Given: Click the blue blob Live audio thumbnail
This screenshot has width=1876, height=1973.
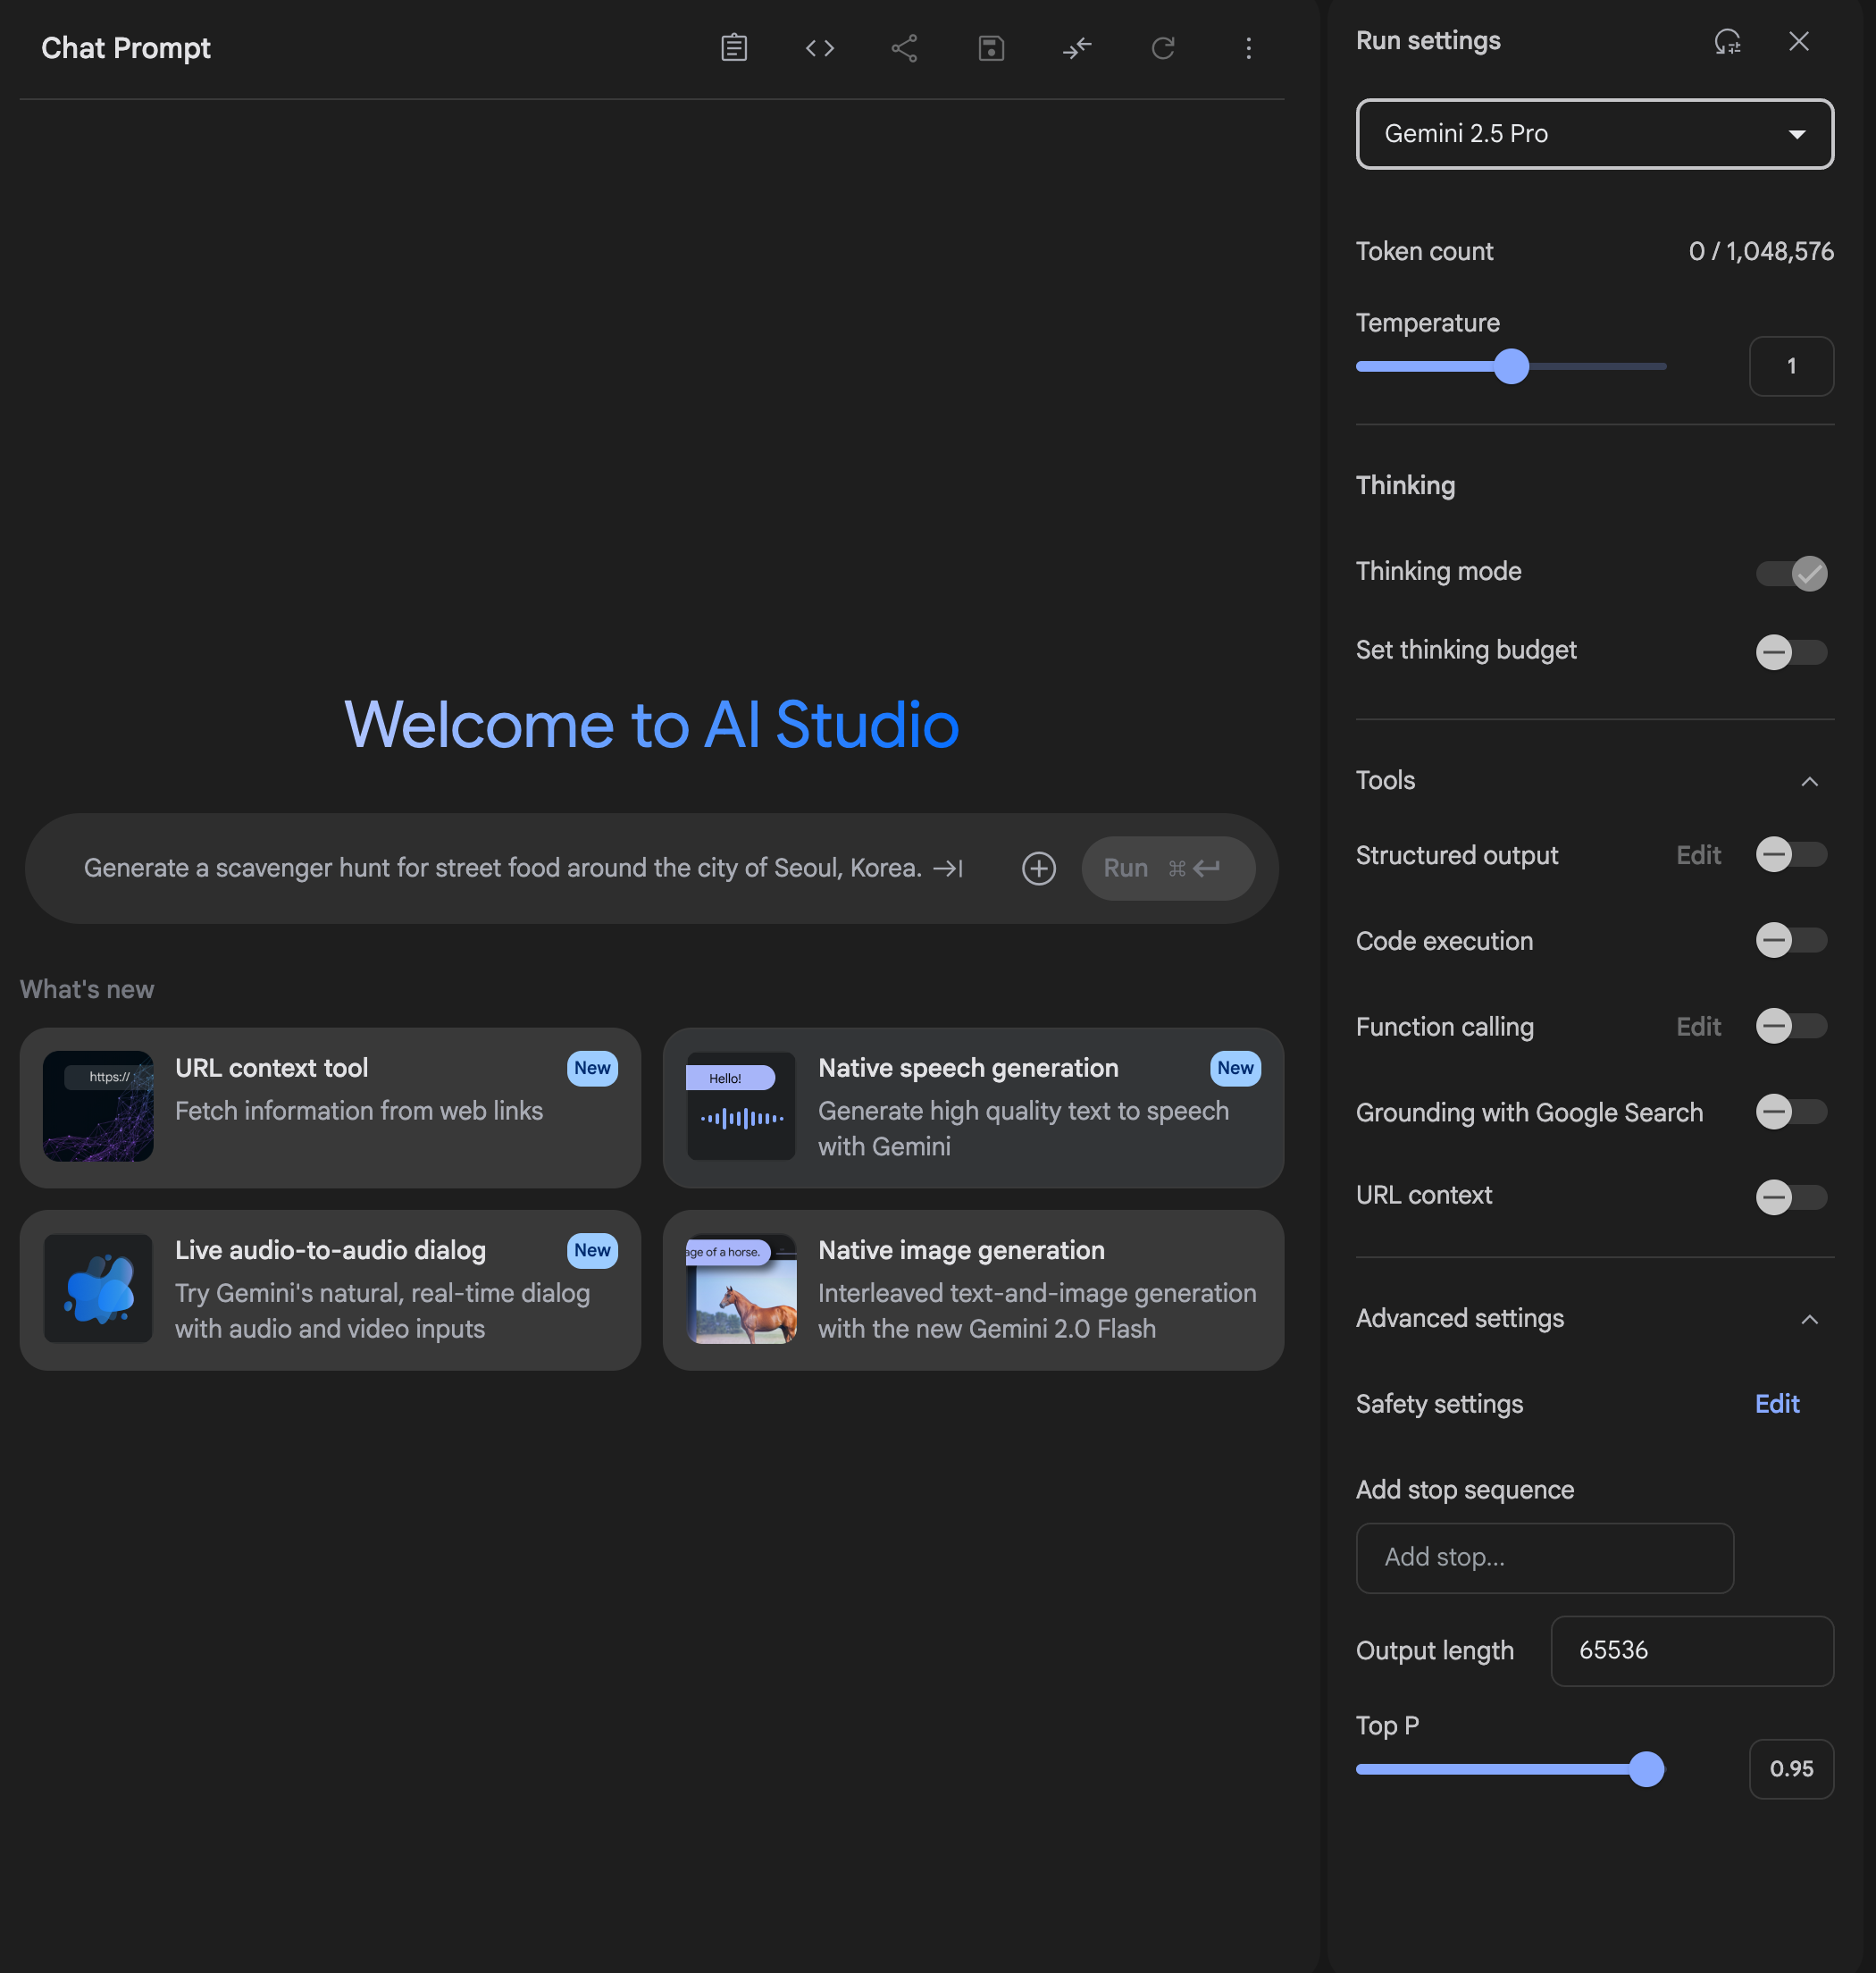Looking at the screenshot, I should (x=98, y=1288).
